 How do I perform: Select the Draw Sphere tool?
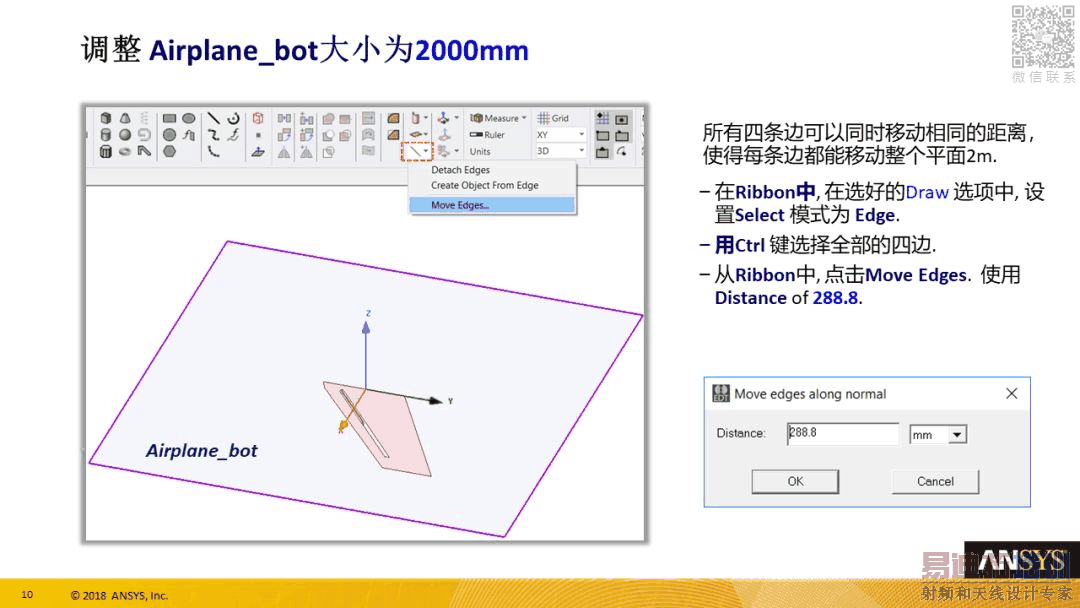(125, 135)
